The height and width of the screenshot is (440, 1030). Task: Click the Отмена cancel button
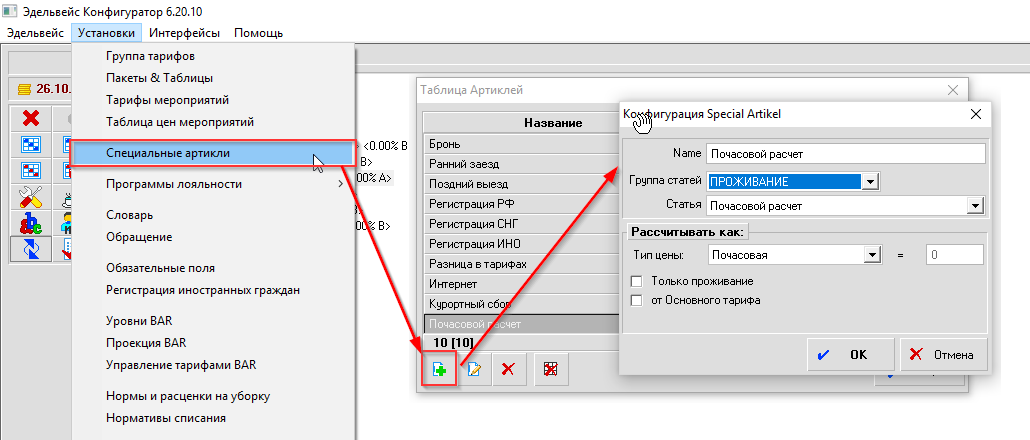tap(944, 354)
